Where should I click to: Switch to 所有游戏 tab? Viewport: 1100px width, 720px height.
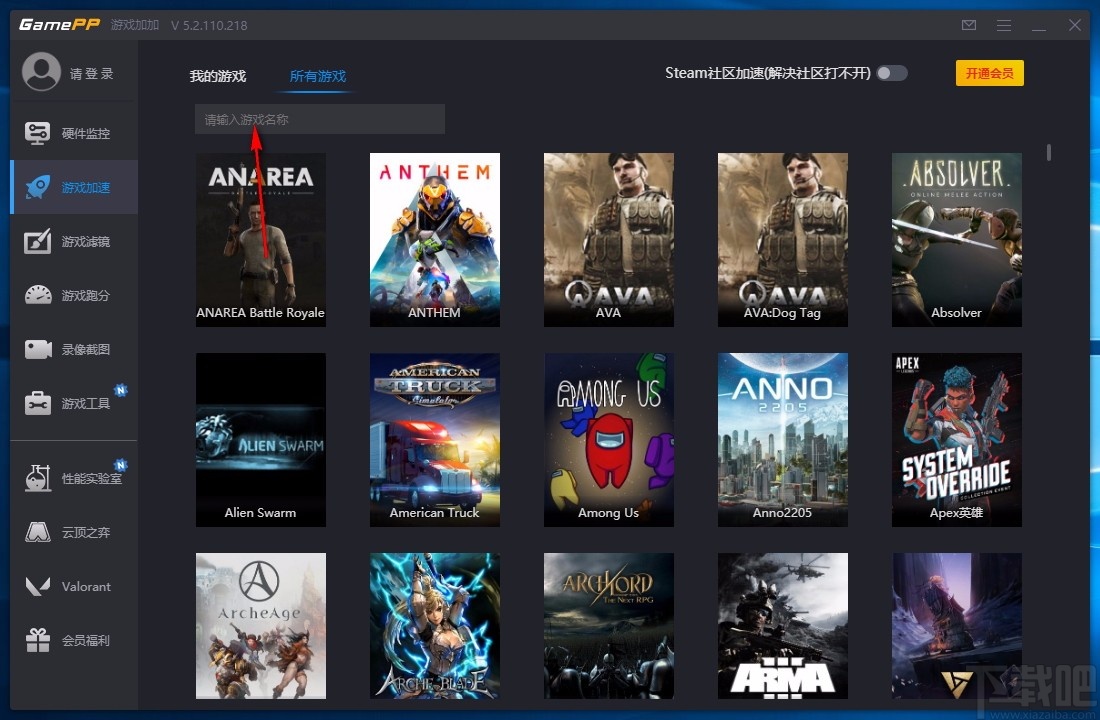[x=318, y=76]
